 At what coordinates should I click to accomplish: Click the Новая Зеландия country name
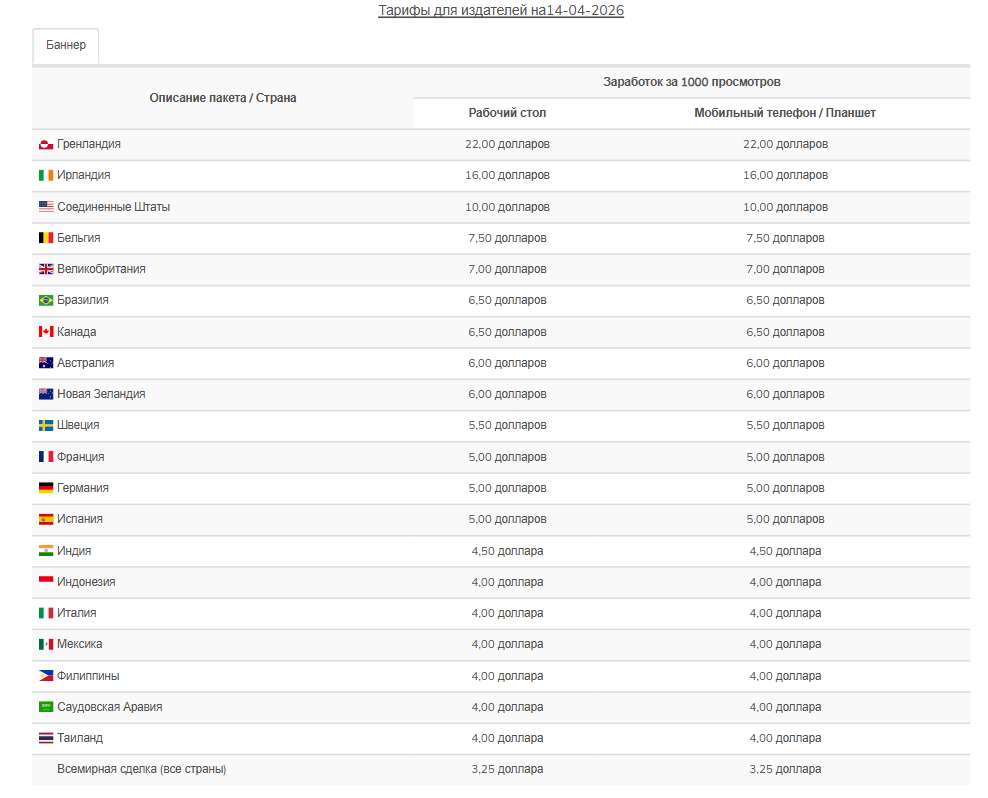click(x=101, y=394)
